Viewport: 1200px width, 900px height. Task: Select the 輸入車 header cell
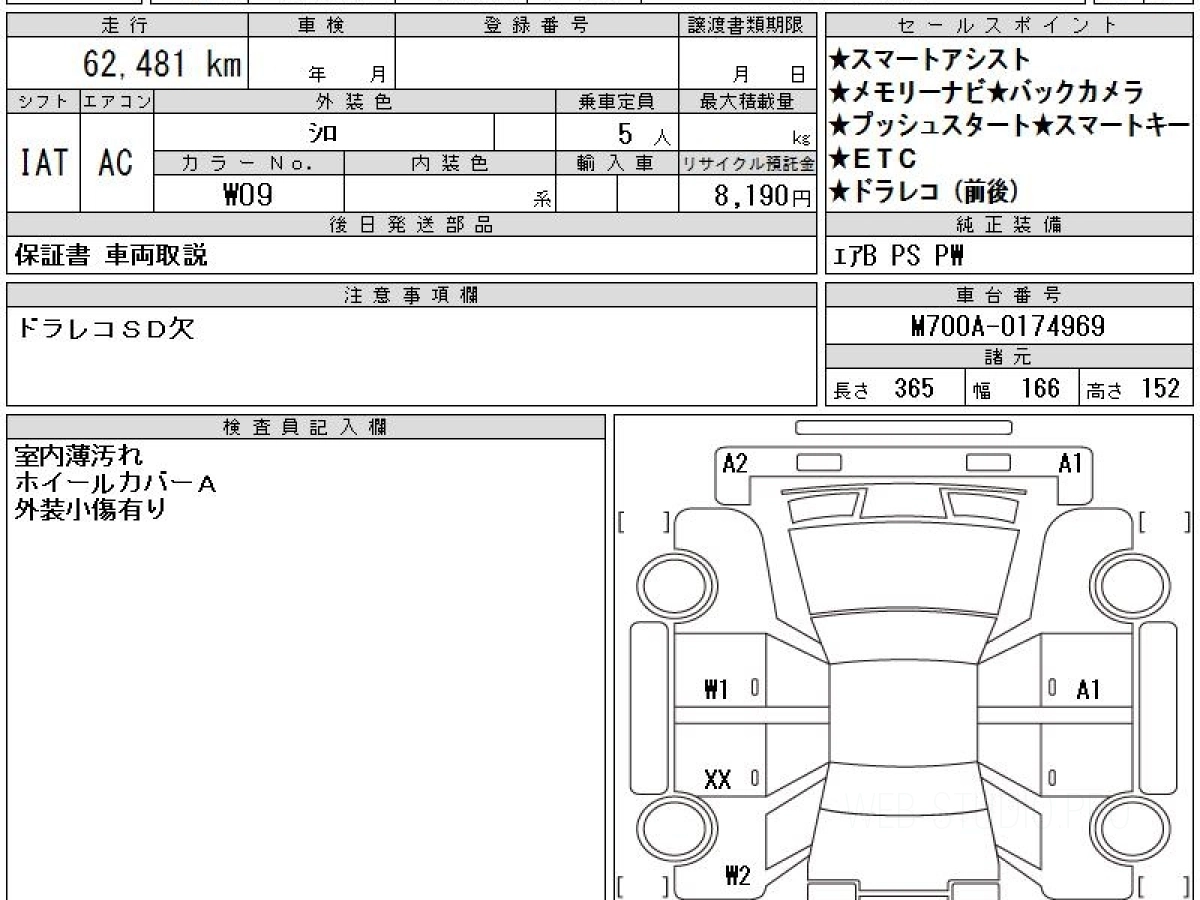click(616, 164)
